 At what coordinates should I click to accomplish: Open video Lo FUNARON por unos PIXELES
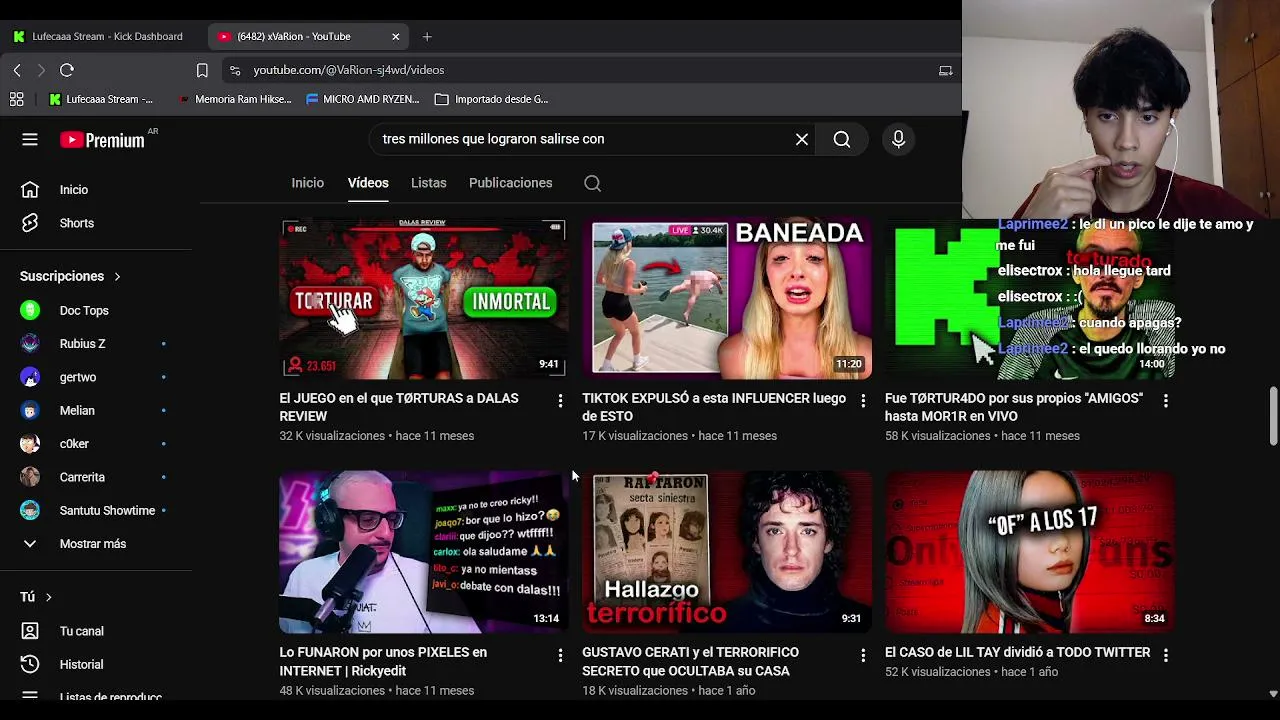(383, 661)
